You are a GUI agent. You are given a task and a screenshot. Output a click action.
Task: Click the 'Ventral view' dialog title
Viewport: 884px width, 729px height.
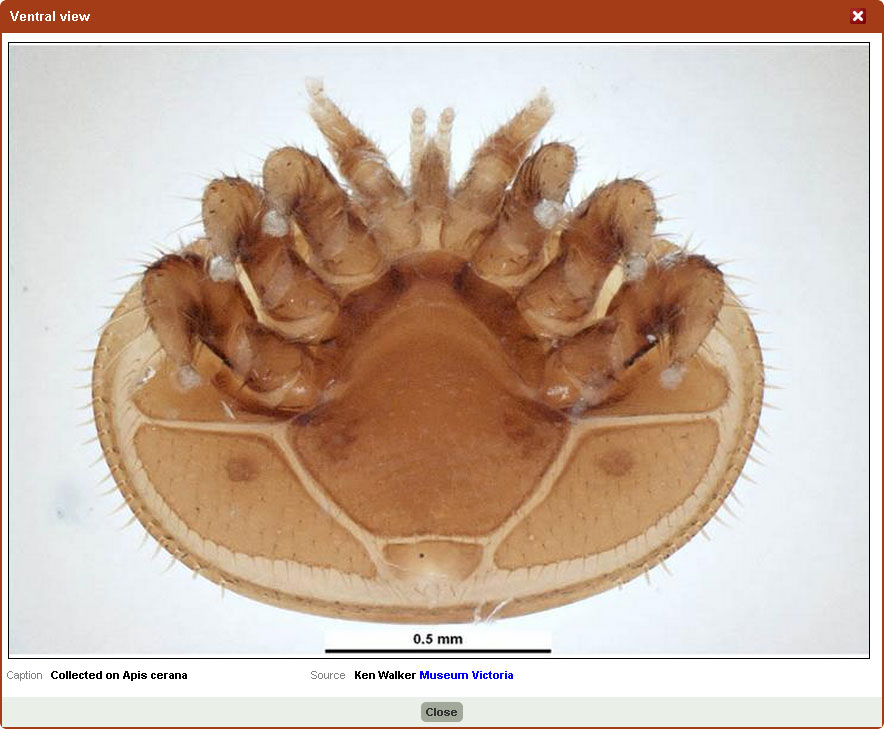coord(50,16)
